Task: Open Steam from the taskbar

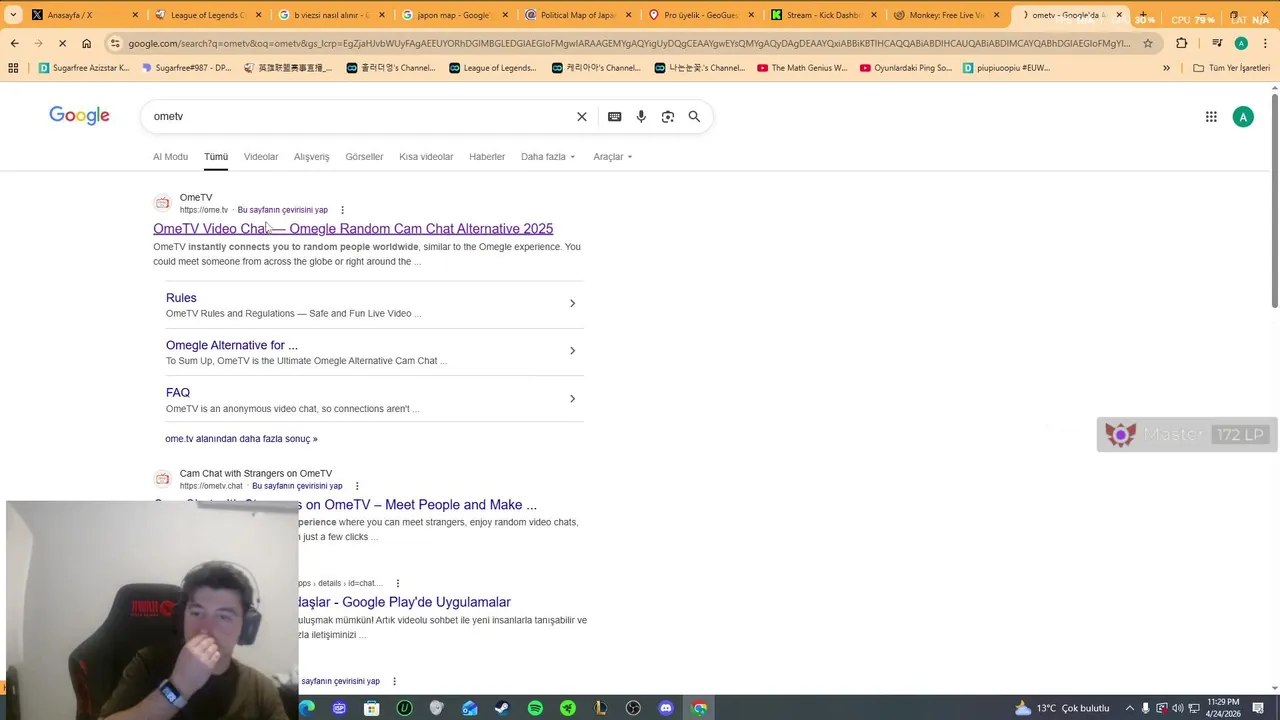Action: click(x=502, y=708)
